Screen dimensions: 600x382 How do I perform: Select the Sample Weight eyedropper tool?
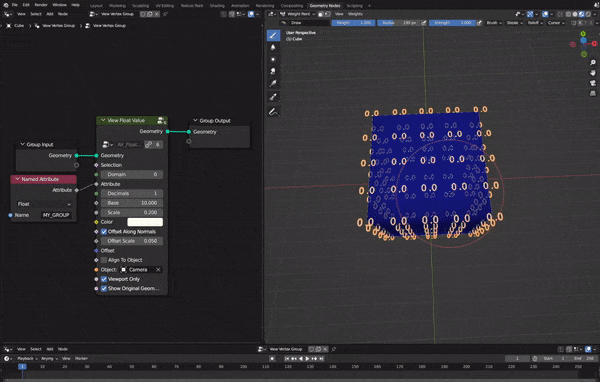(x=273, y=97)
